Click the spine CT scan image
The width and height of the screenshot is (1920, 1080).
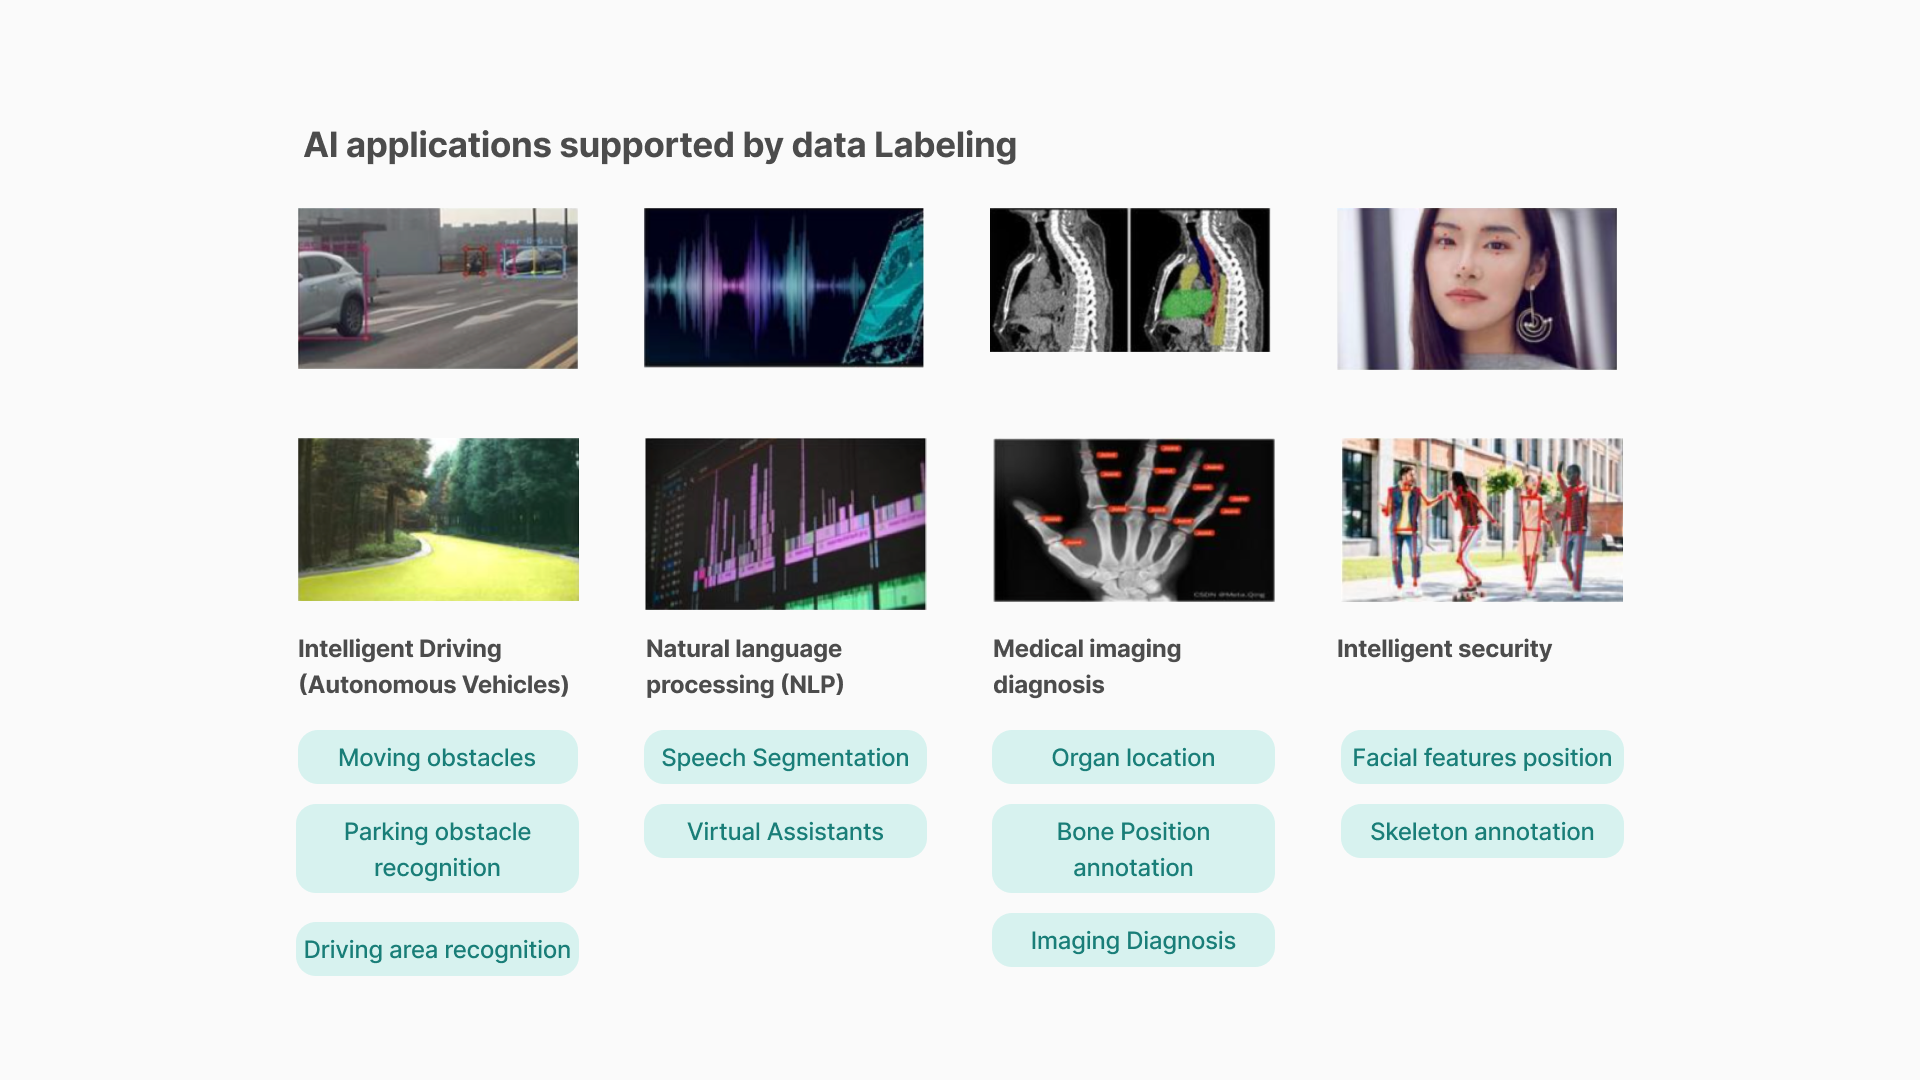[x=1129, y=280]
